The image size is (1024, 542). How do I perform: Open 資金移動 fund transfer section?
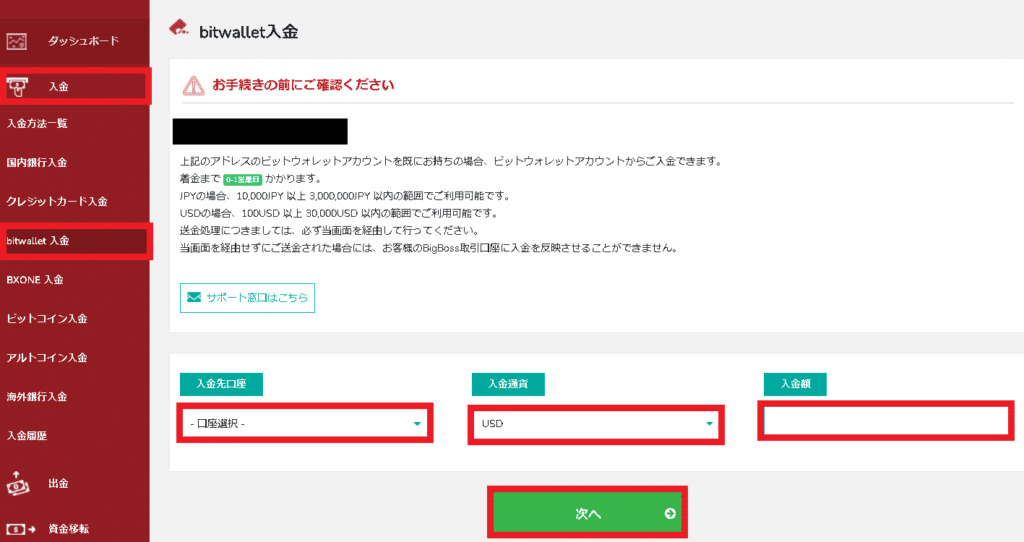[x=69, y=529]
